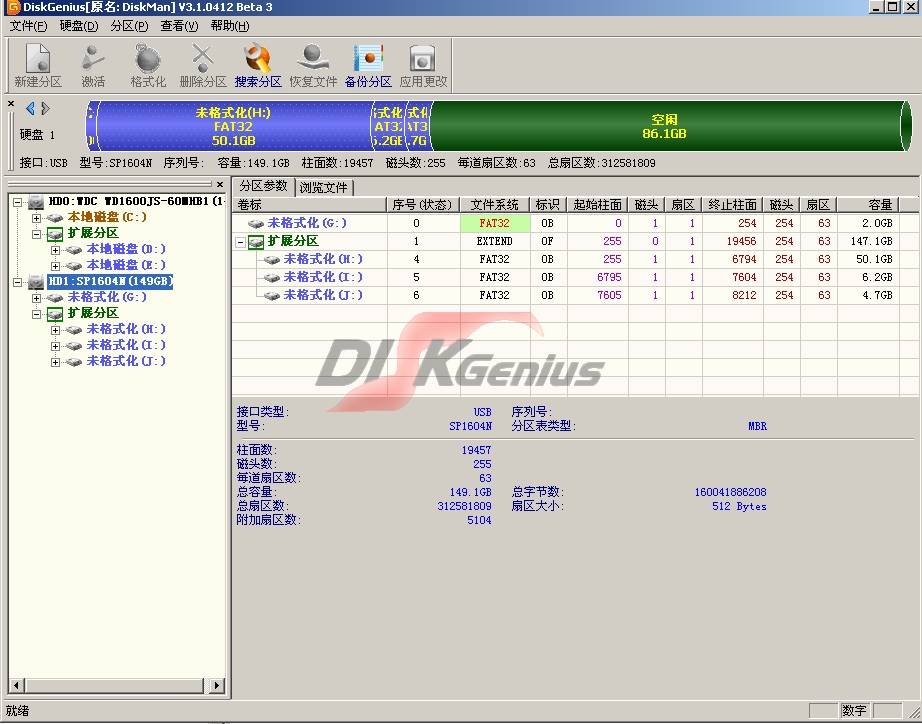Click the 格式化 toolbar icon

coord(148,65)
